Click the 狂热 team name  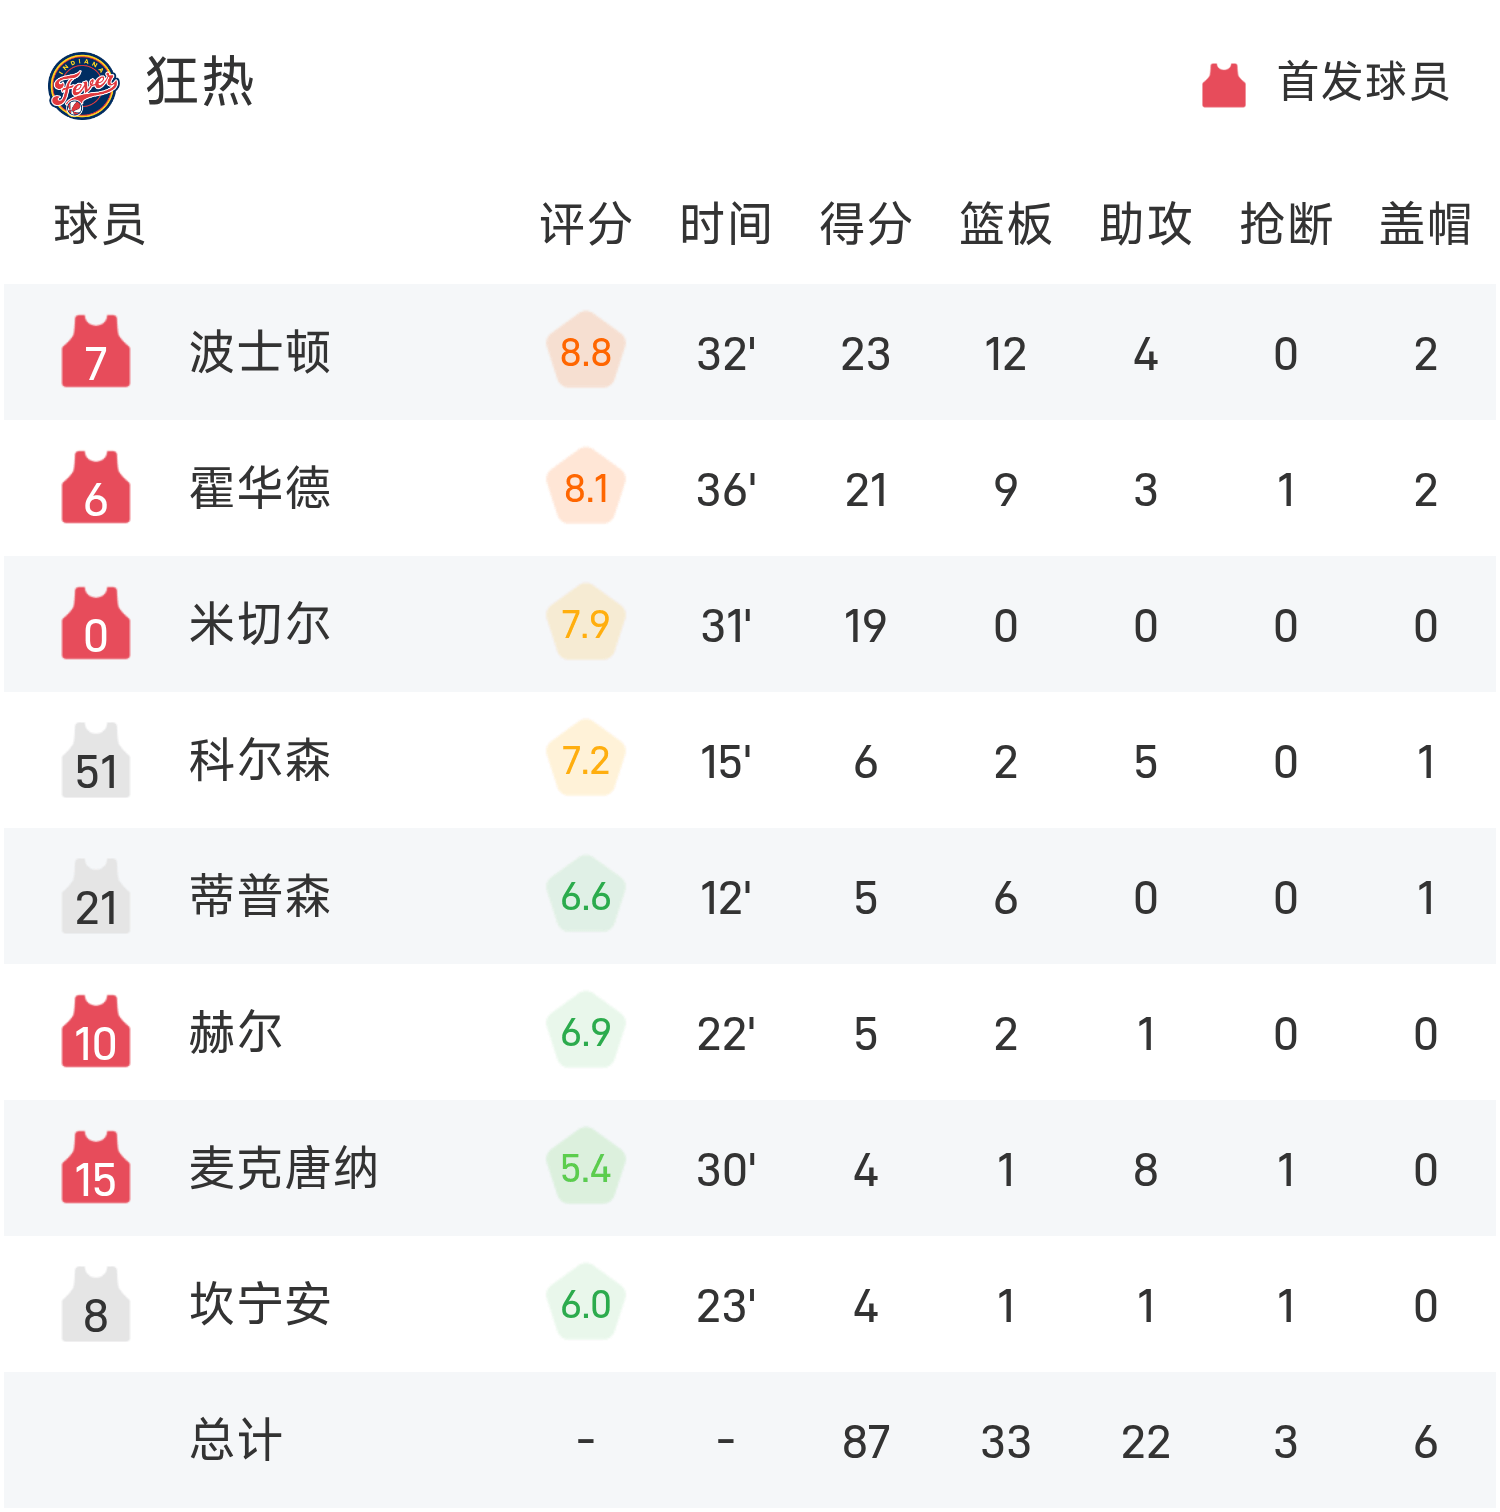click(200, 82)
